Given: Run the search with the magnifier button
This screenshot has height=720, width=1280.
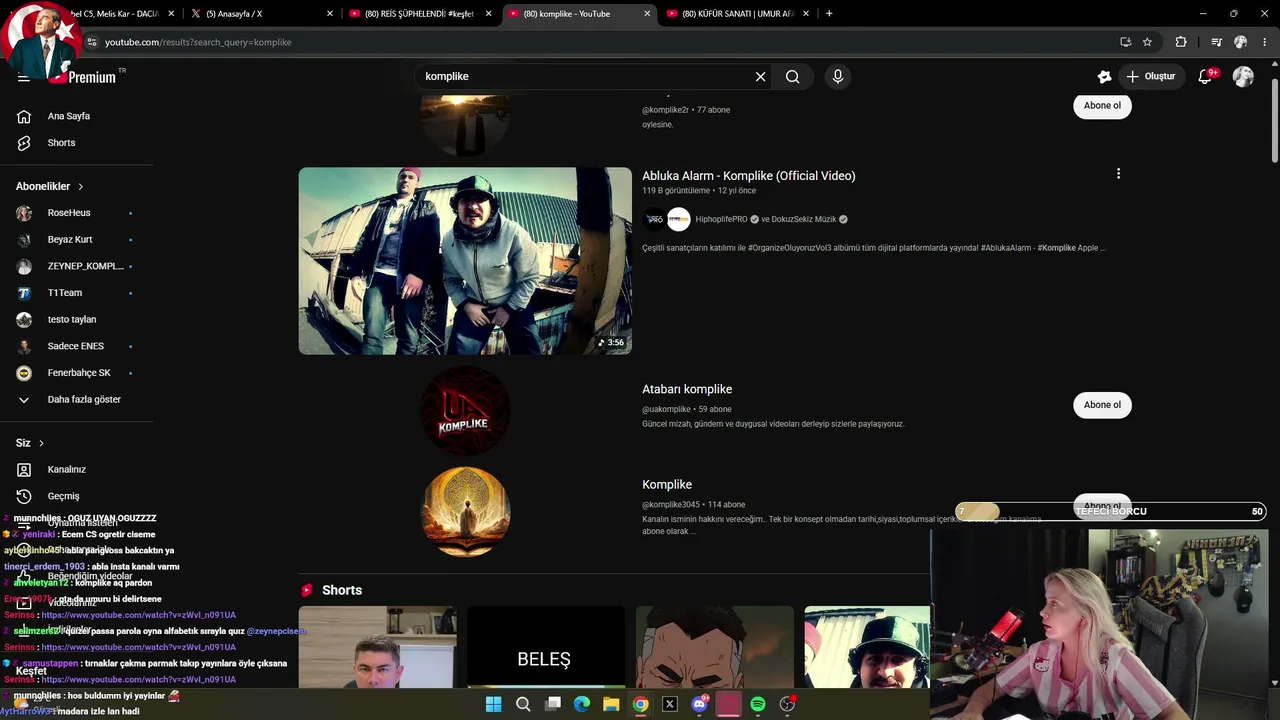Looking at the screenshot, I should tap(792, 77).
